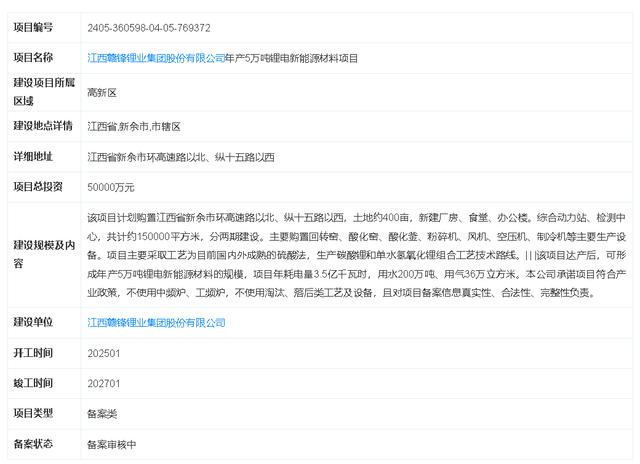
Task: Select the 项目总投资 label cell
Action: coord(37,187)
